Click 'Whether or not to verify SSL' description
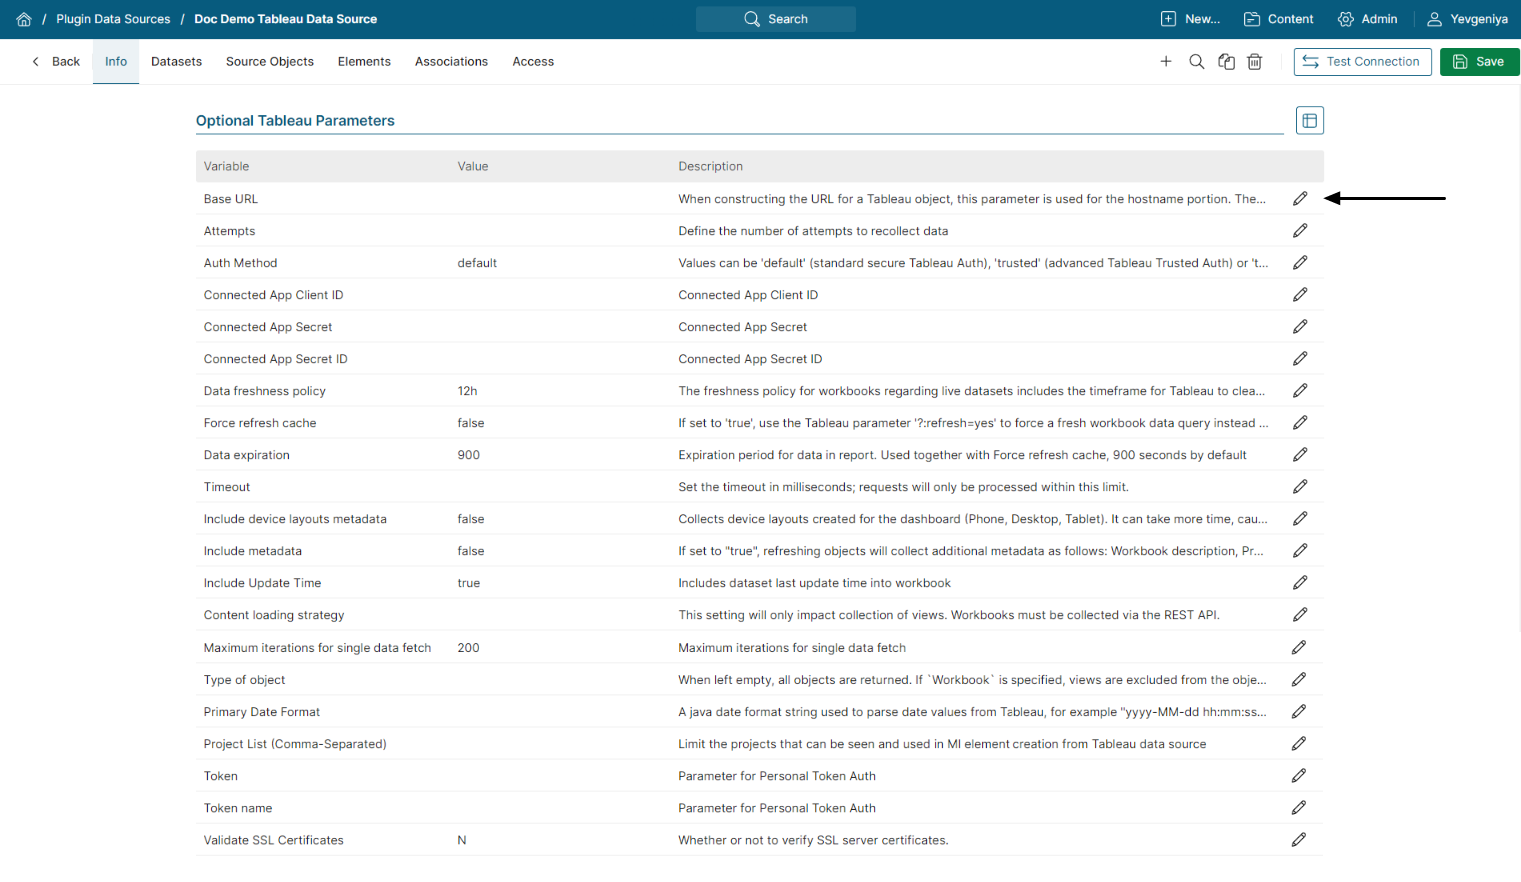1521x882 pixels. tap(814, 840)
